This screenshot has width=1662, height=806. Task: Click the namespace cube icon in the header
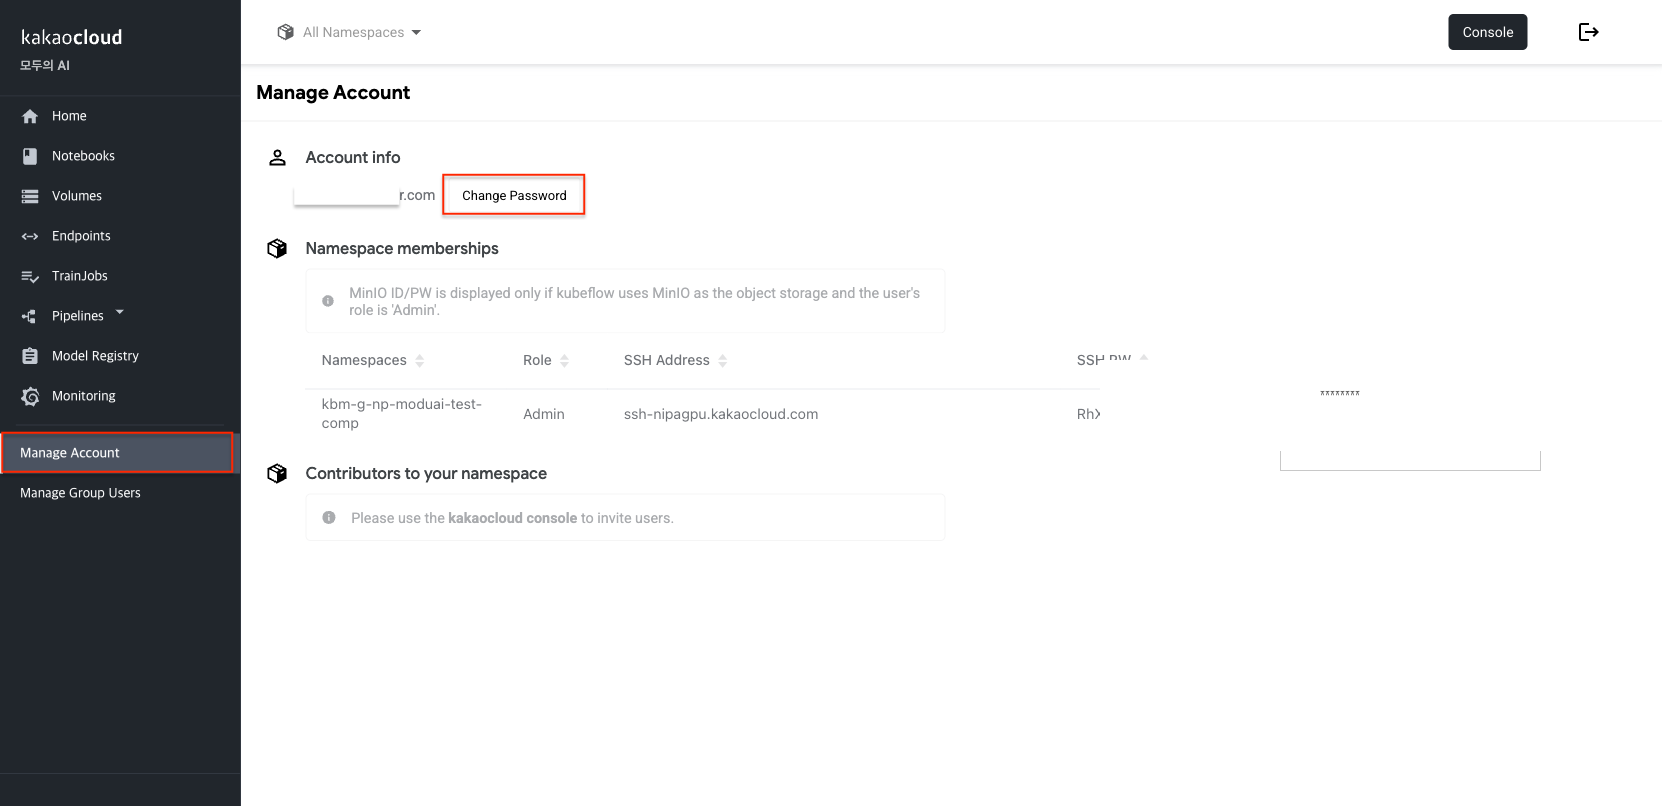pyautogui.click(x=285, y=32)
